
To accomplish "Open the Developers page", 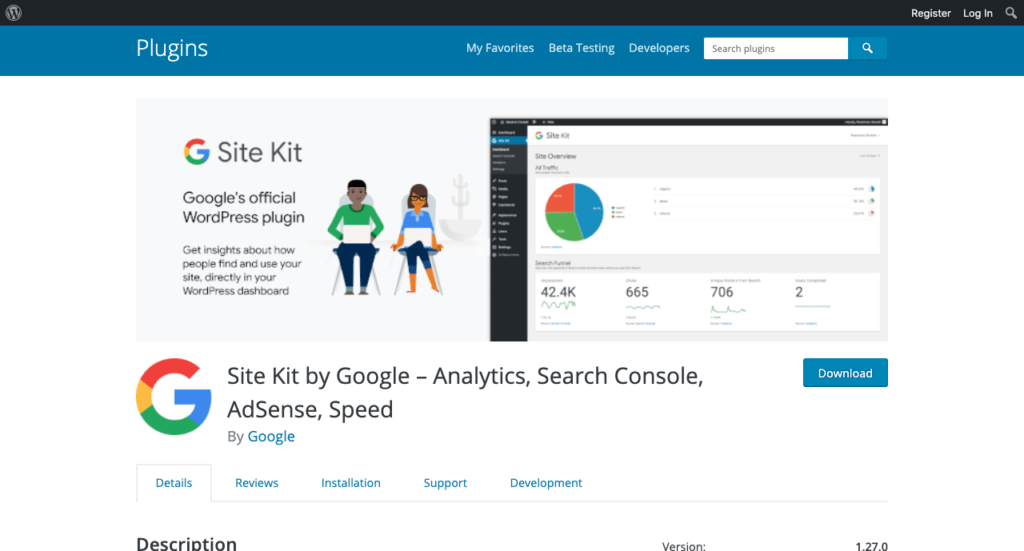I will coord(659,48).
